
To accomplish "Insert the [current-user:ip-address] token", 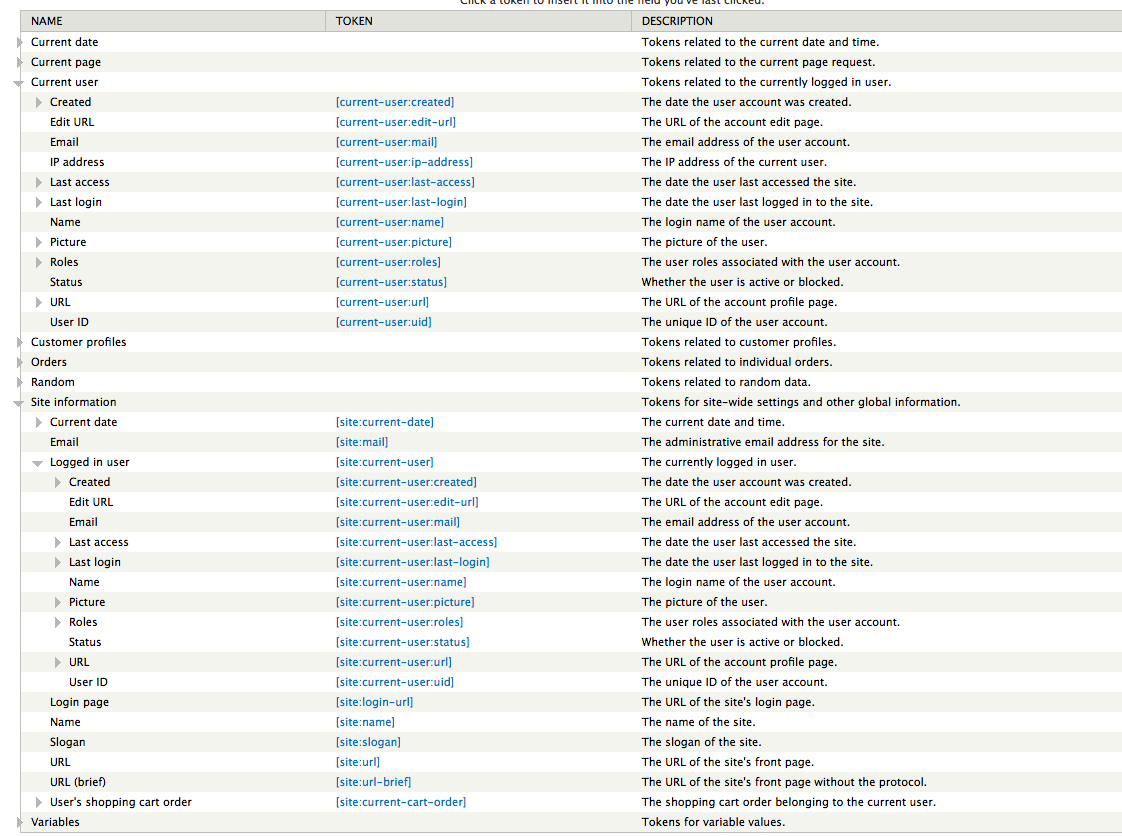I will tap(404, 162).
